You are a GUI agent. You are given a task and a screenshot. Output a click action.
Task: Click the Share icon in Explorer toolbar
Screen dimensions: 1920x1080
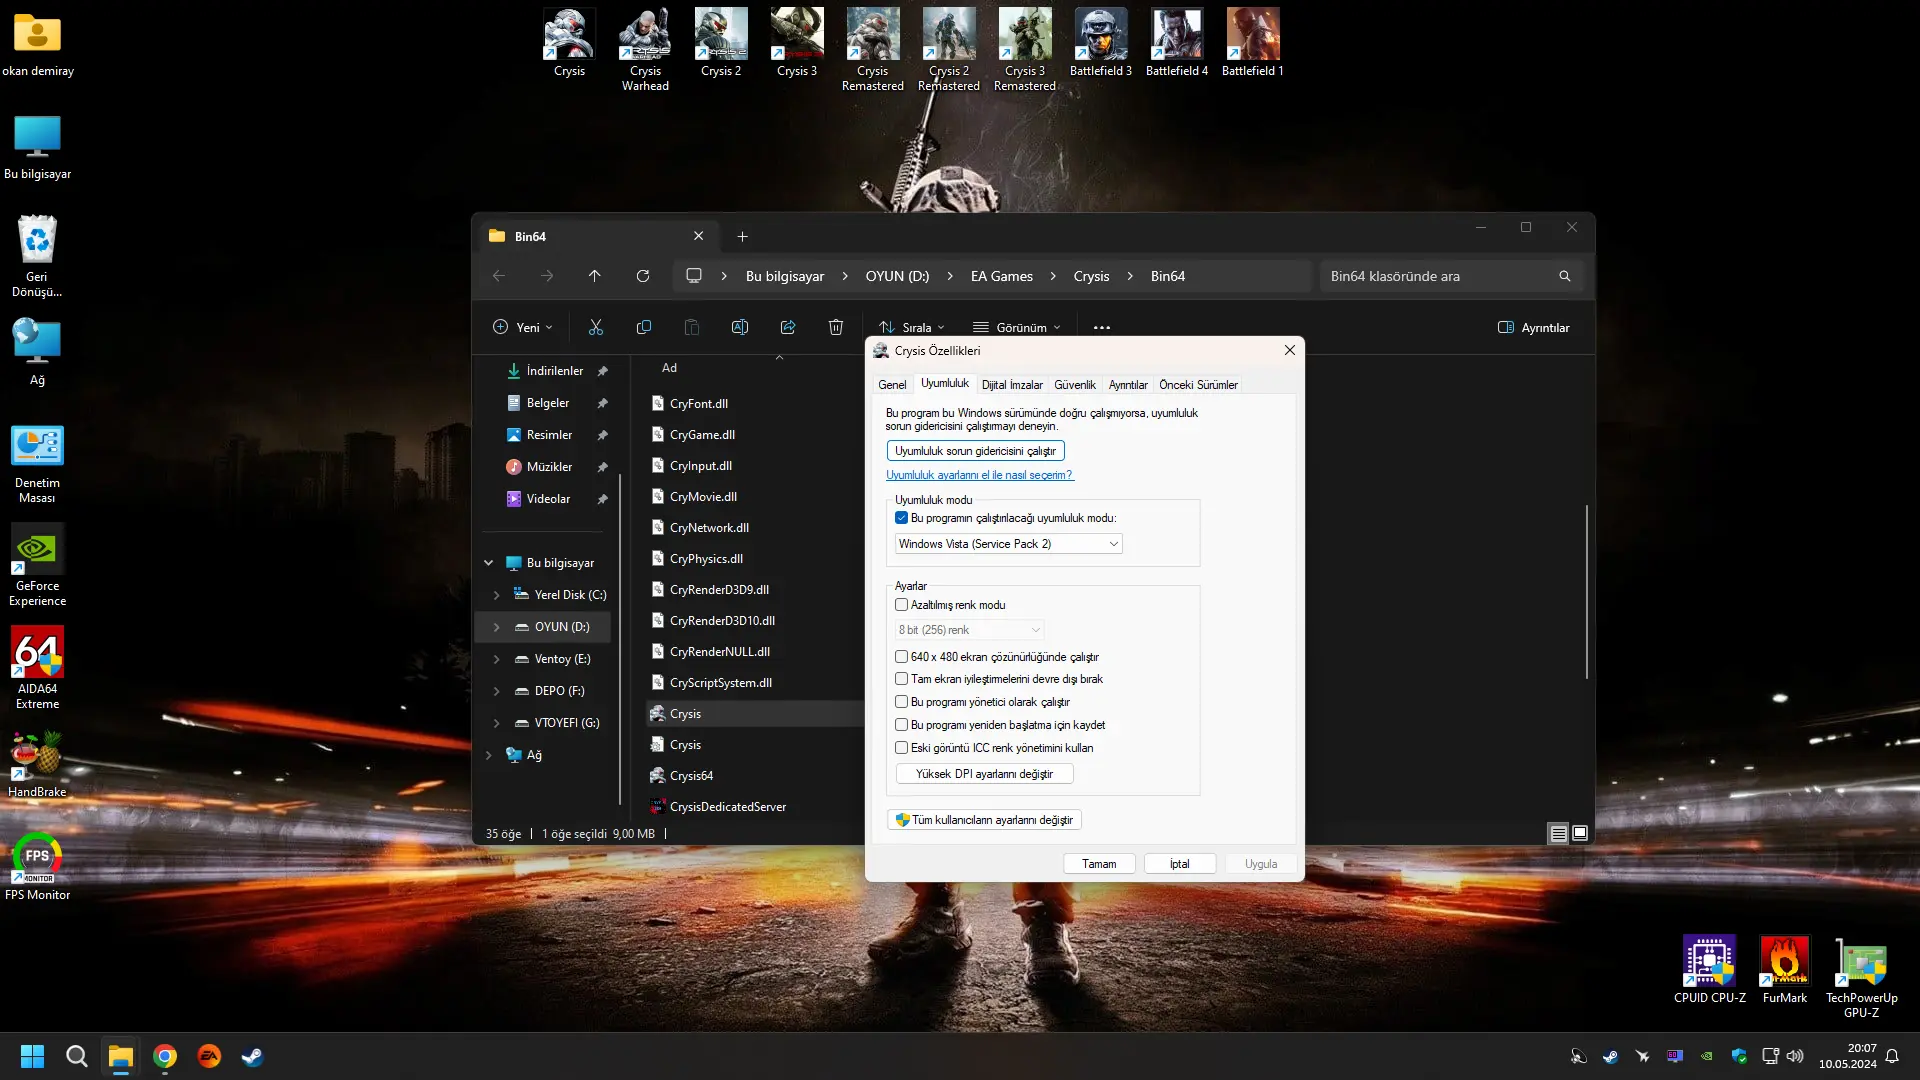point(788,327)
